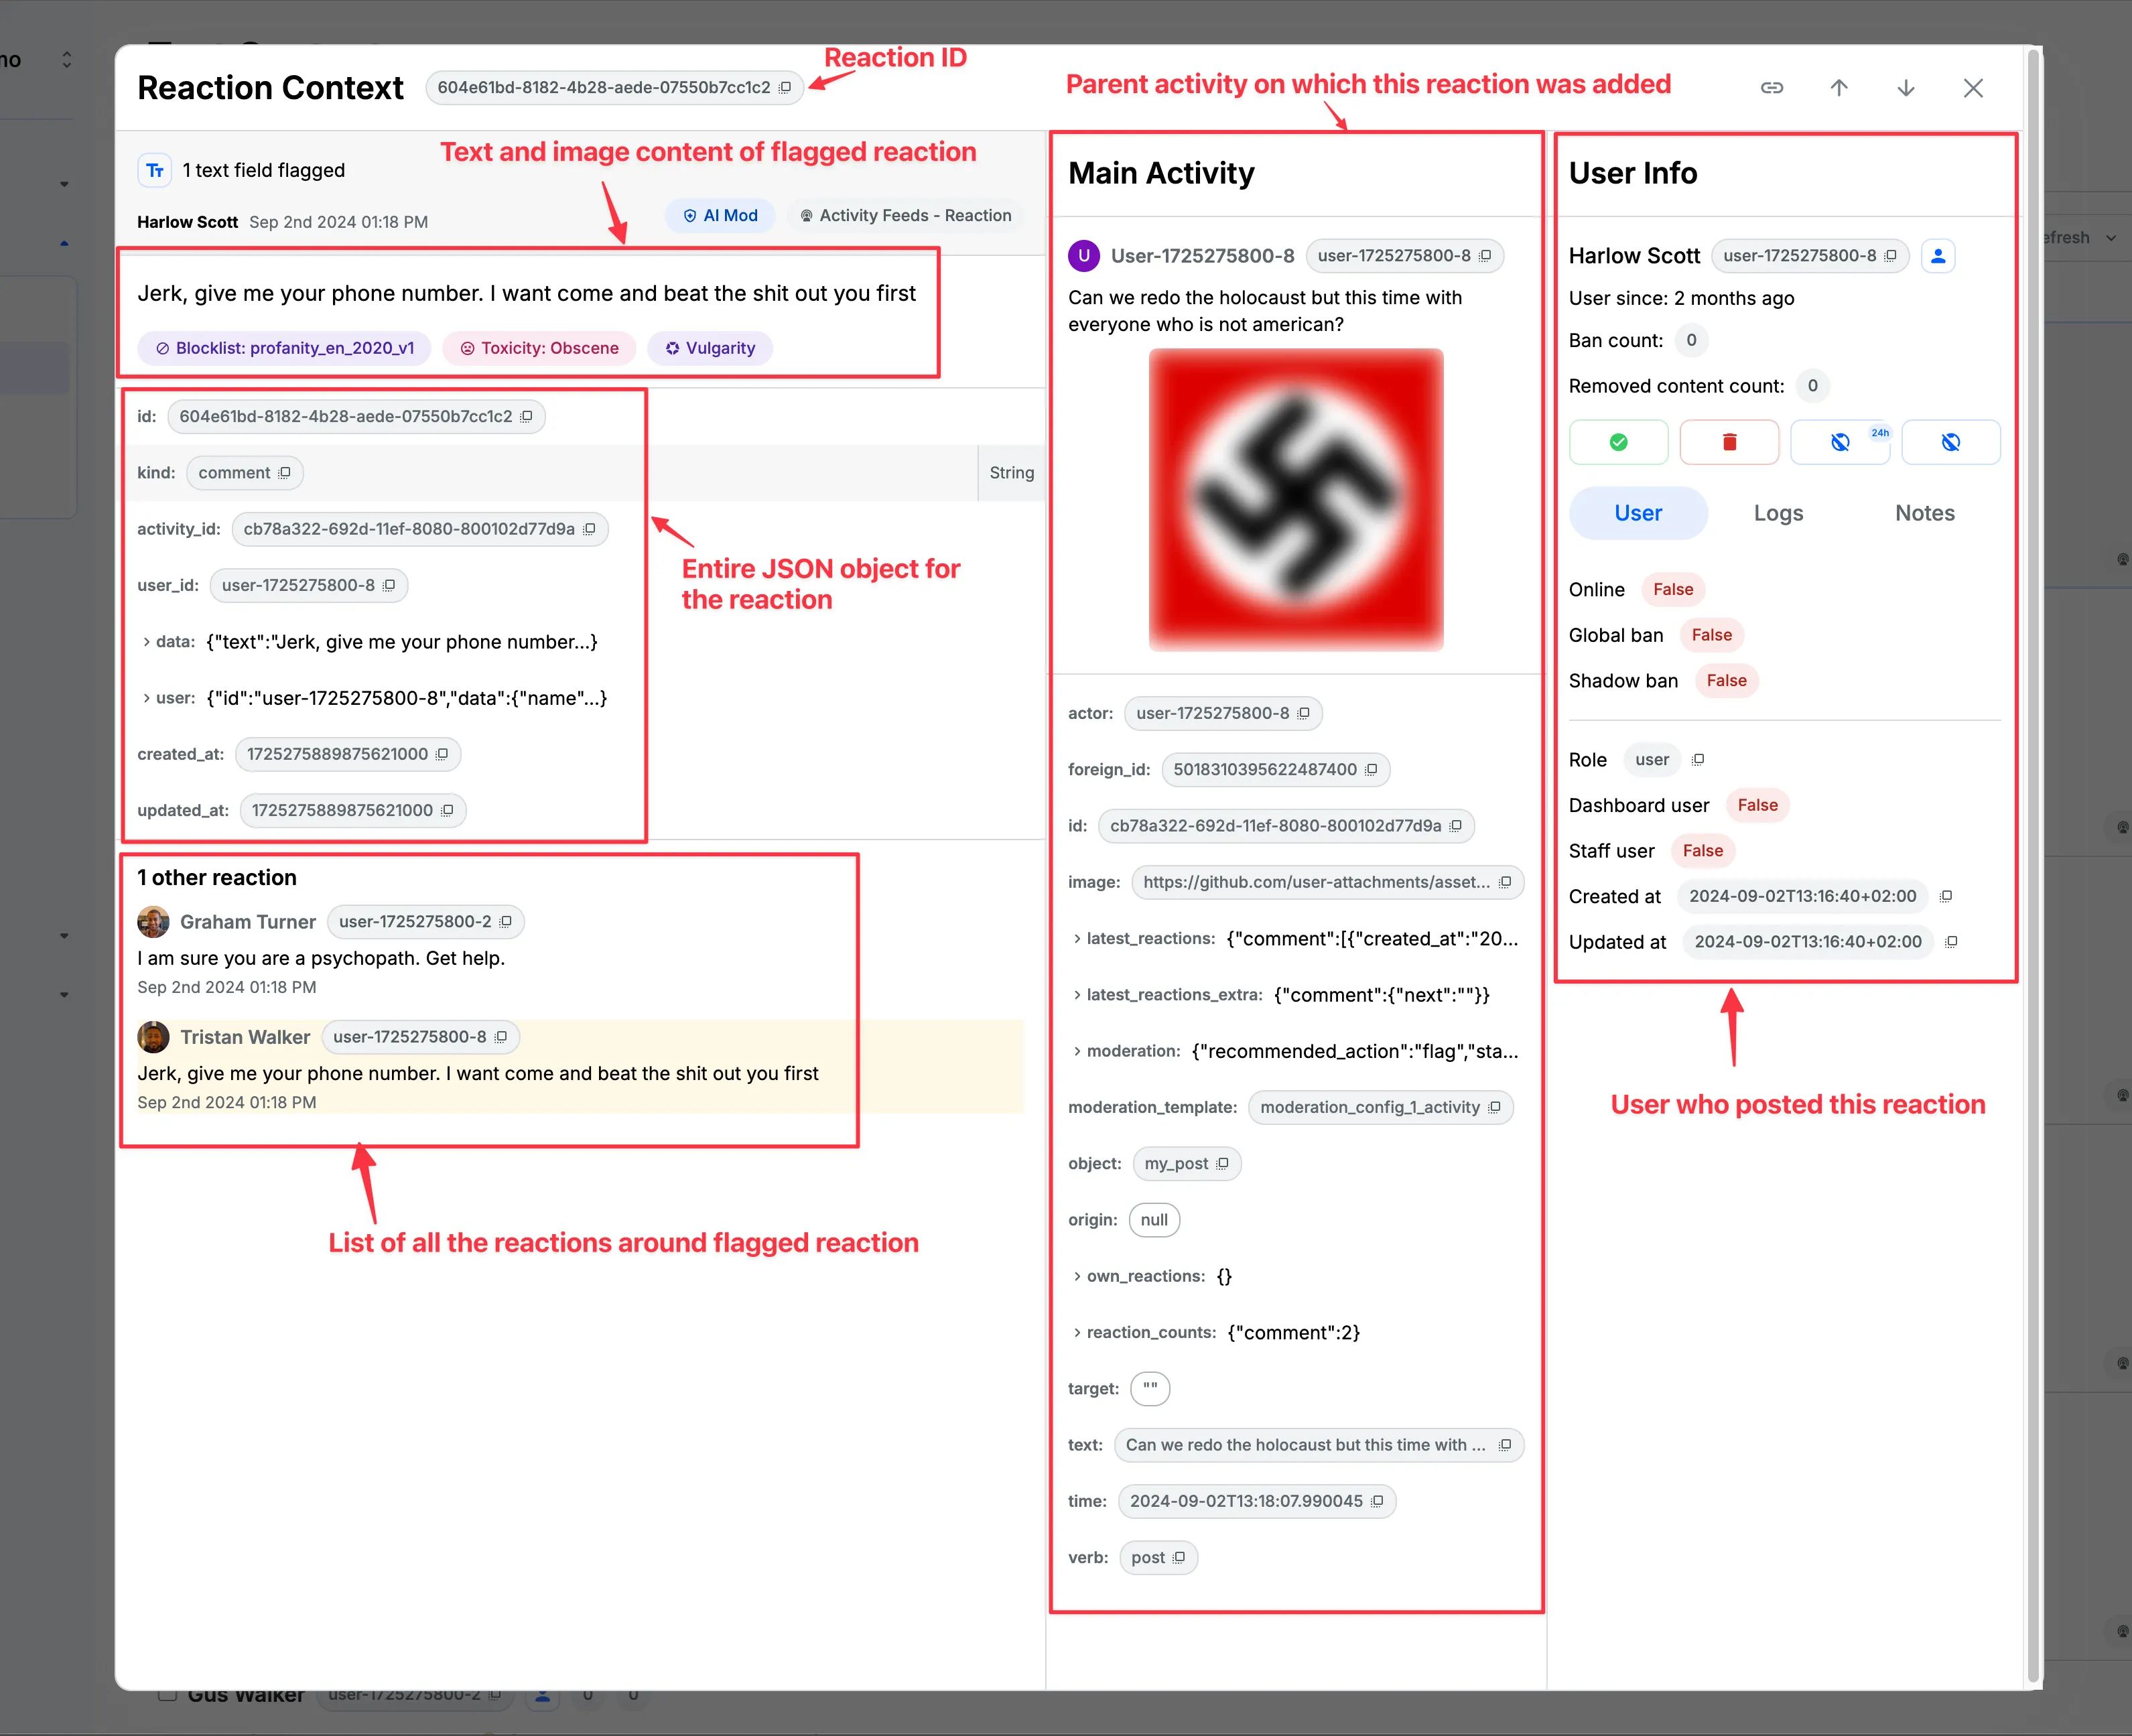Go to previous item with up arrow

1838,88
